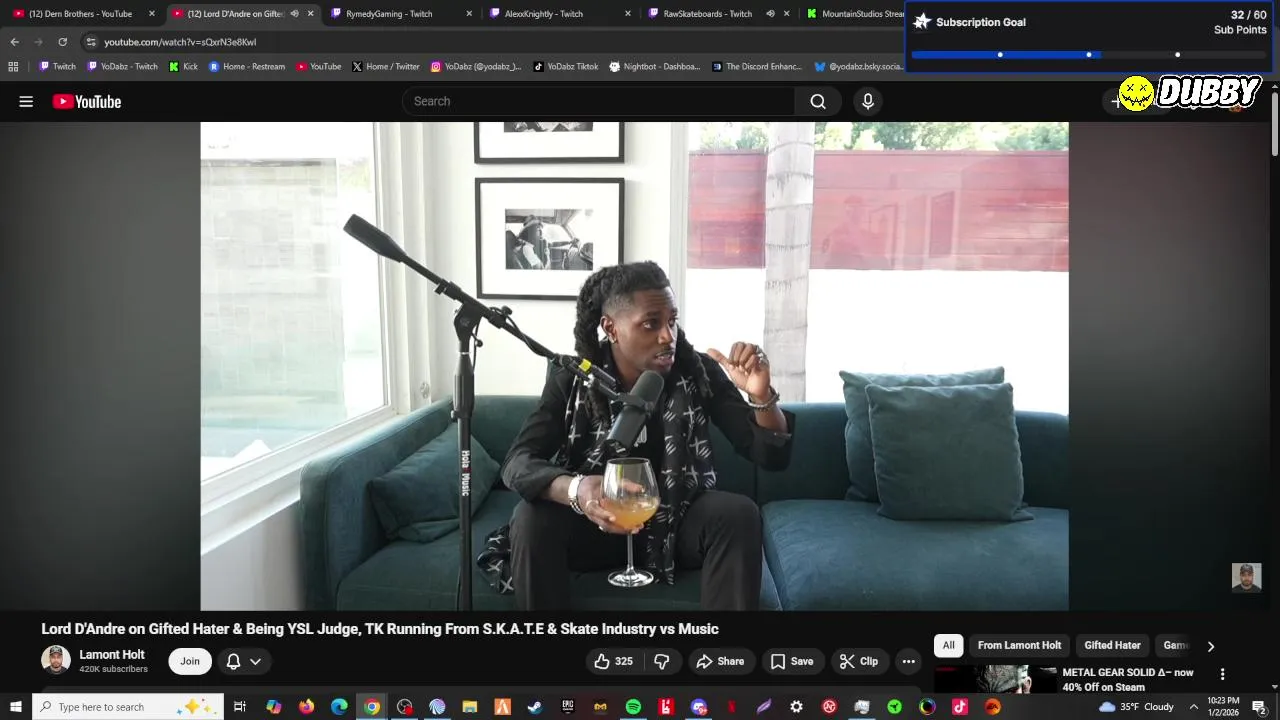
Task: Open the Twitch bookmark
Action: (57, 67)
